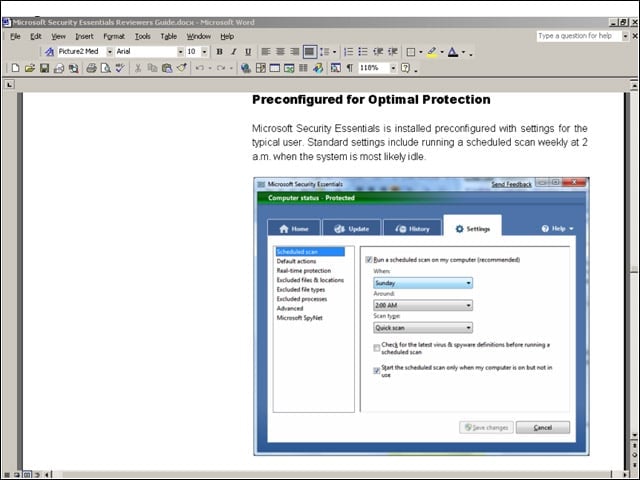Click the vertical scrollbar down arrow
Viewport: 640px width, 480px height.
click(634, 435)
